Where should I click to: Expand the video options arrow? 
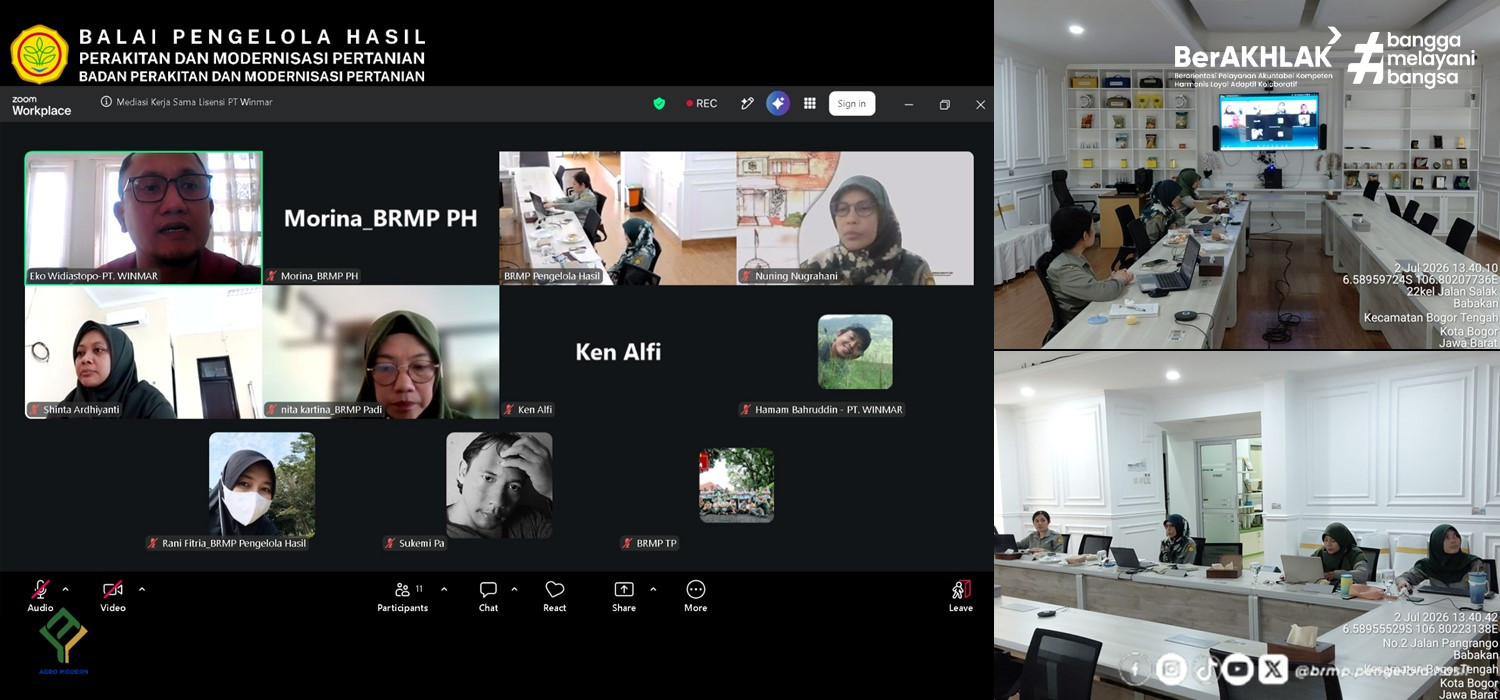coord(142,589)
